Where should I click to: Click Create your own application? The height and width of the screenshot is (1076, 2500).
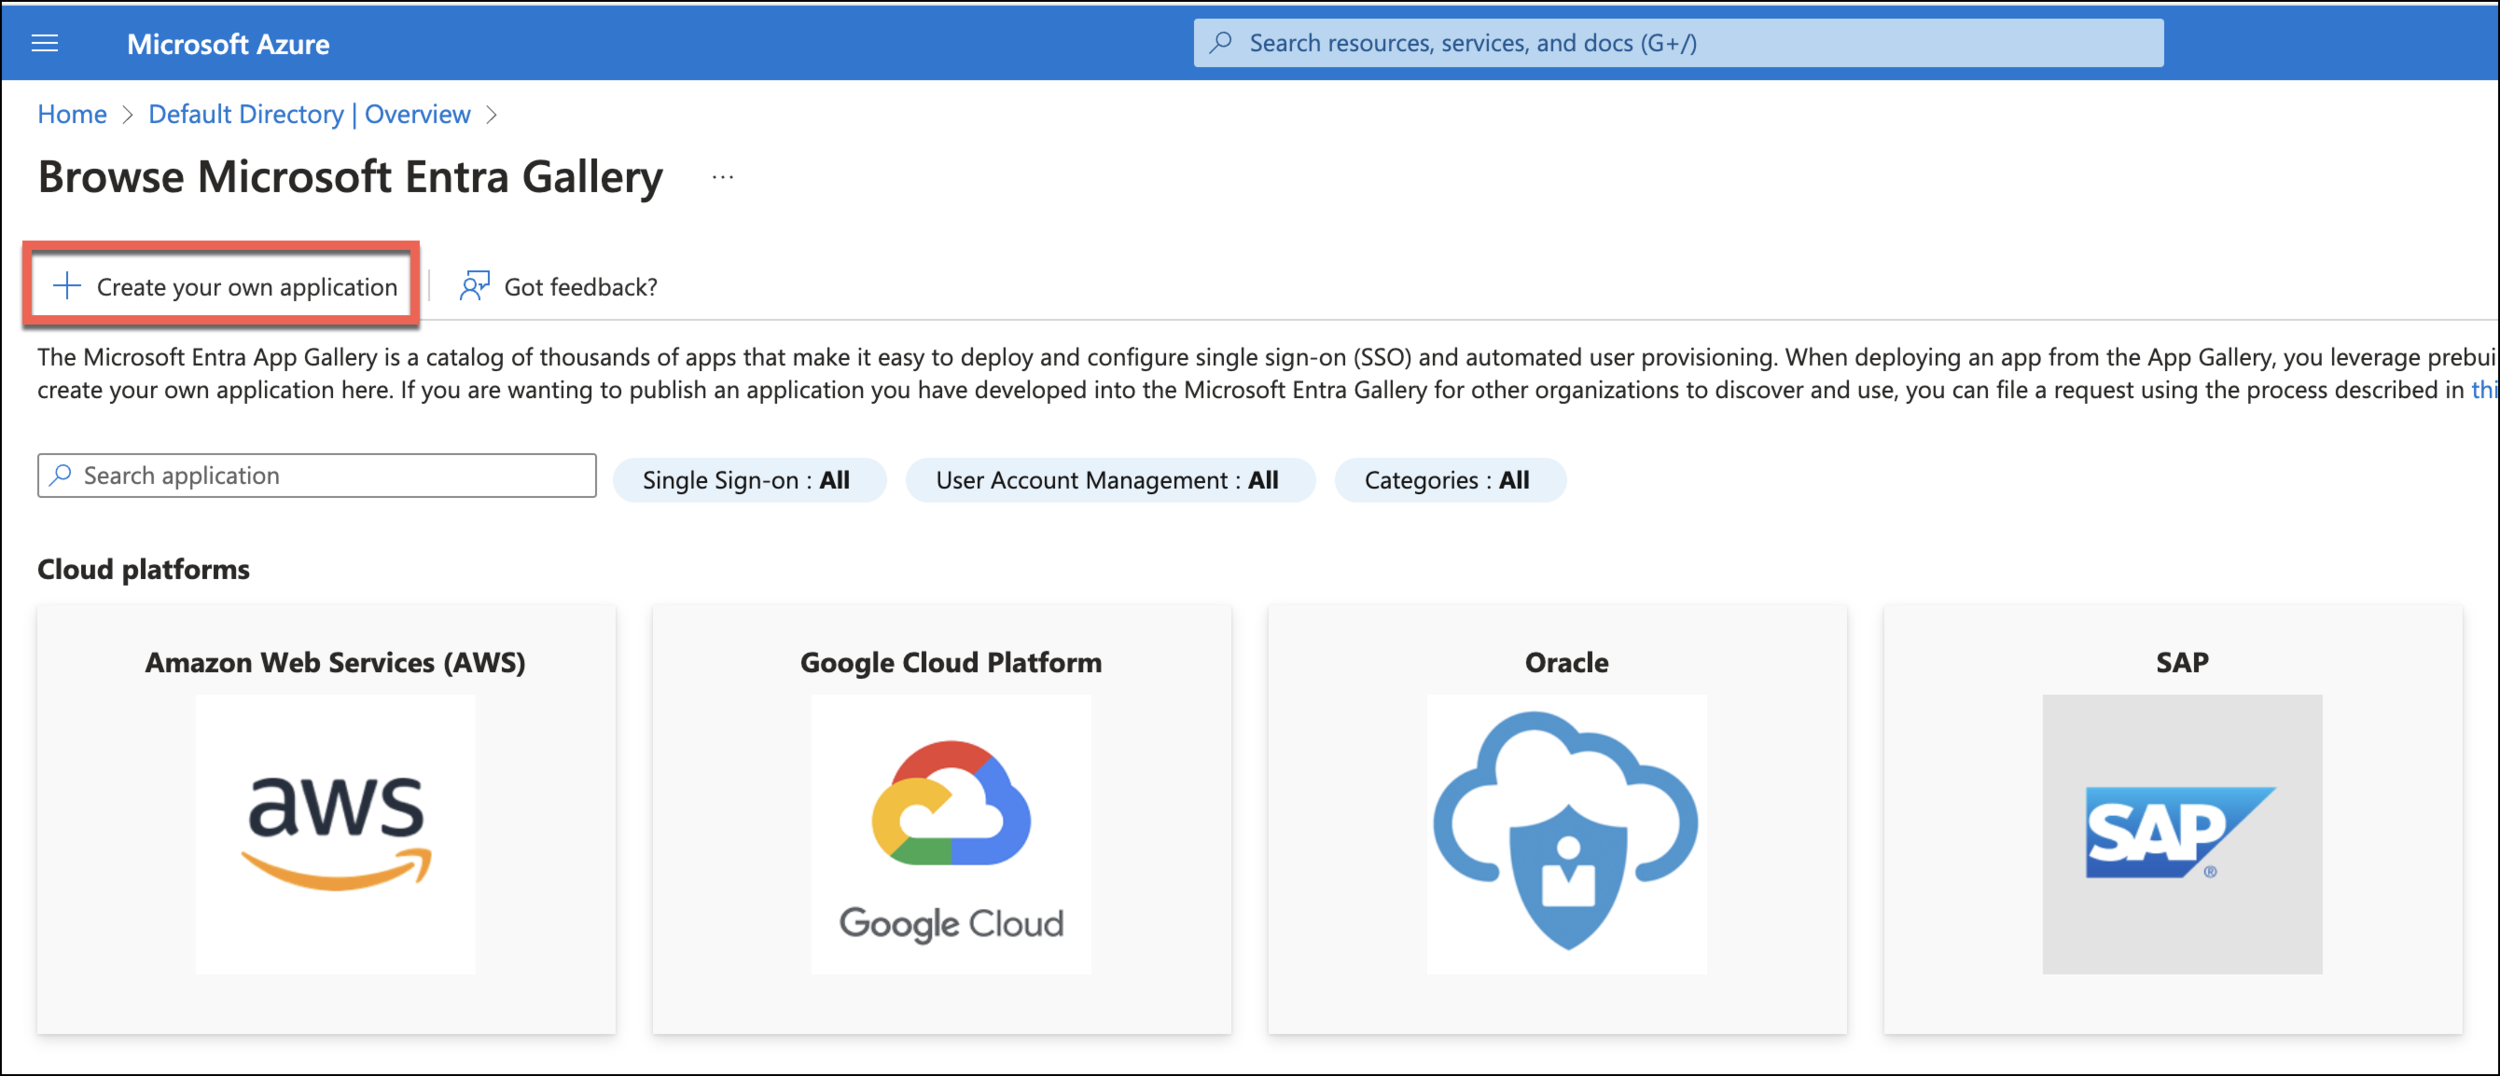tap(224, 286)
